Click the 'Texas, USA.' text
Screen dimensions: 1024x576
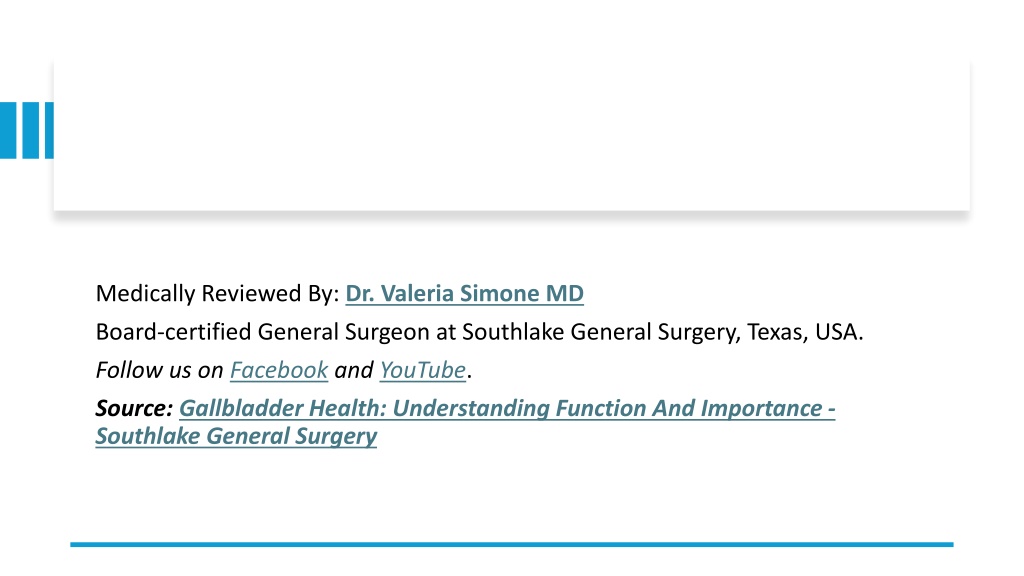coord(805,332)
